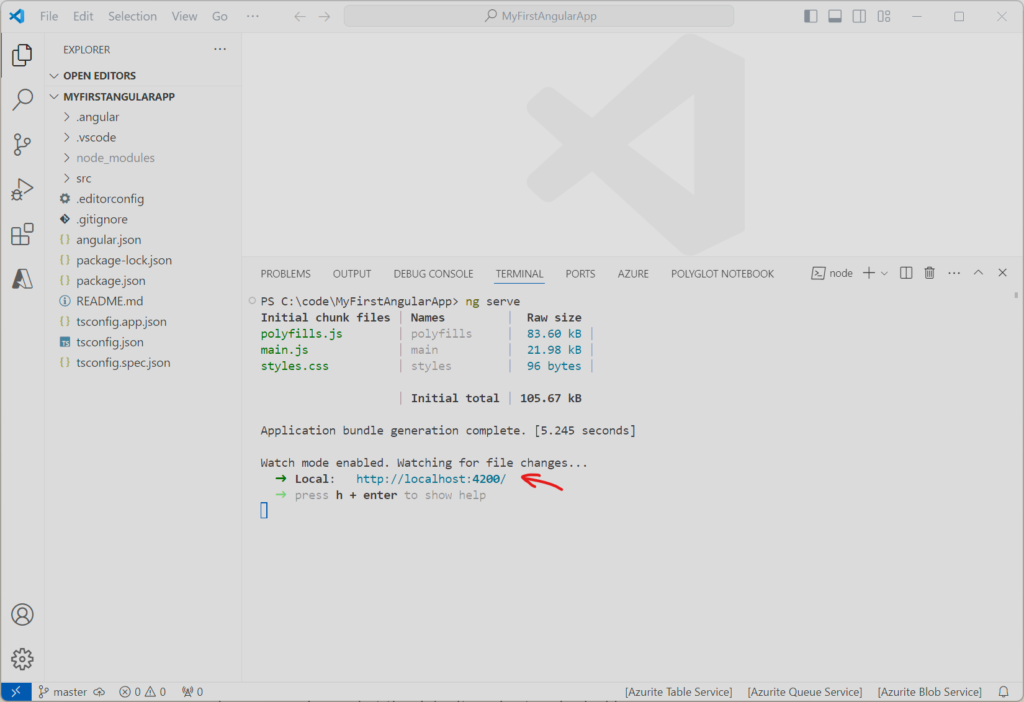Expand the node_modules folder

115,158
